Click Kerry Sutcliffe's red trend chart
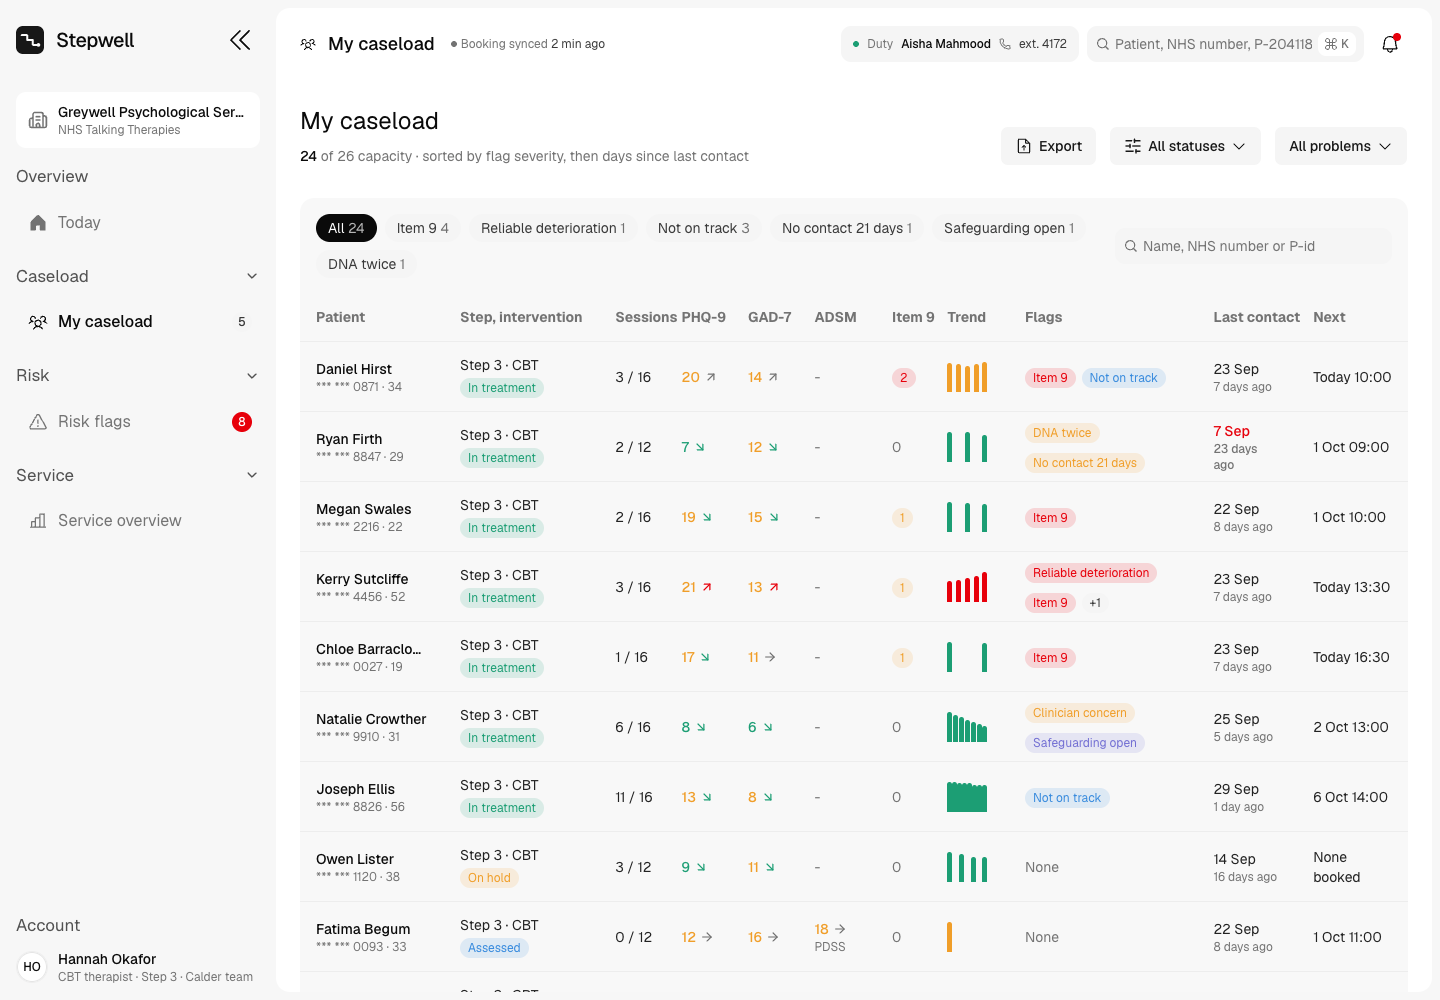This screenshot has width=1440, height=1000. click(967, 587)
